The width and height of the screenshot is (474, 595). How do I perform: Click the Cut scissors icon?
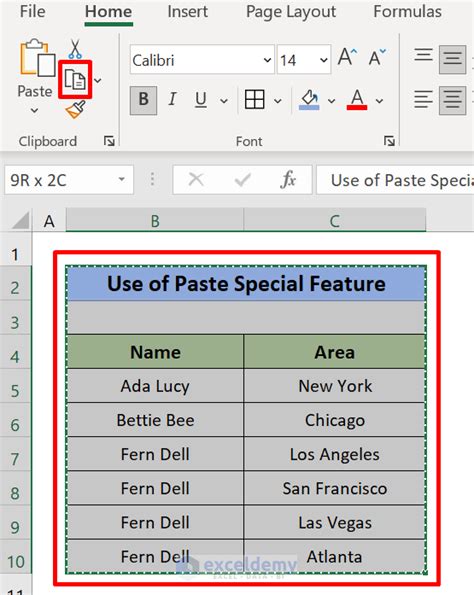coord(75,49)
